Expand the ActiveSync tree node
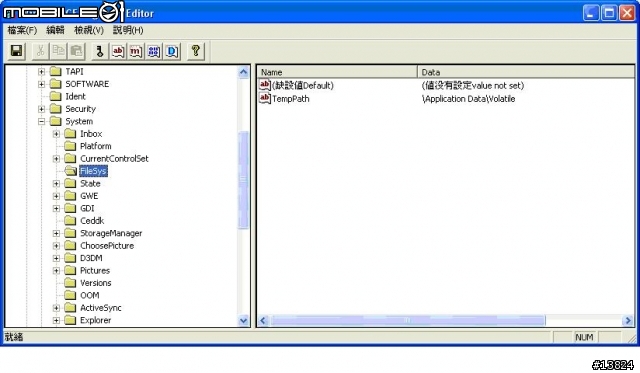 [x=56, y=308]
